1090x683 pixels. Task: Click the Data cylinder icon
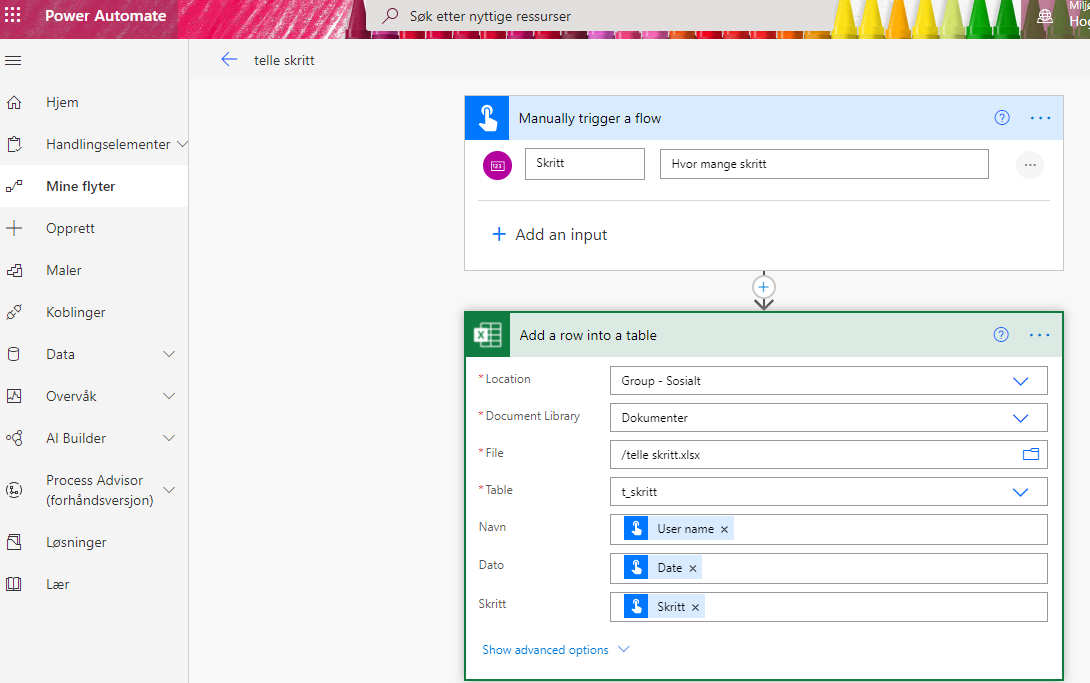pos(14,354)
